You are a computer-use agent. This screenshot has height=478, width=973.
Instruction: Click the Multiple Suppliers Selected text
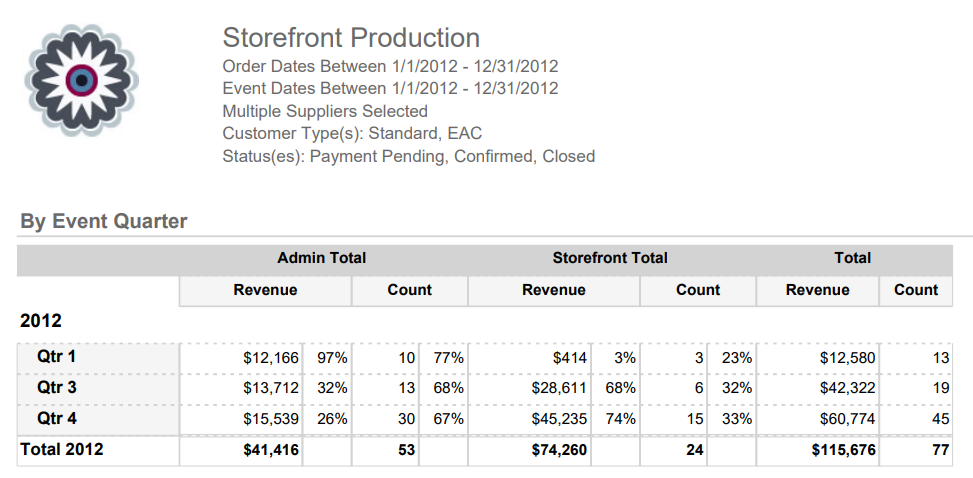(x=325, y=111)
